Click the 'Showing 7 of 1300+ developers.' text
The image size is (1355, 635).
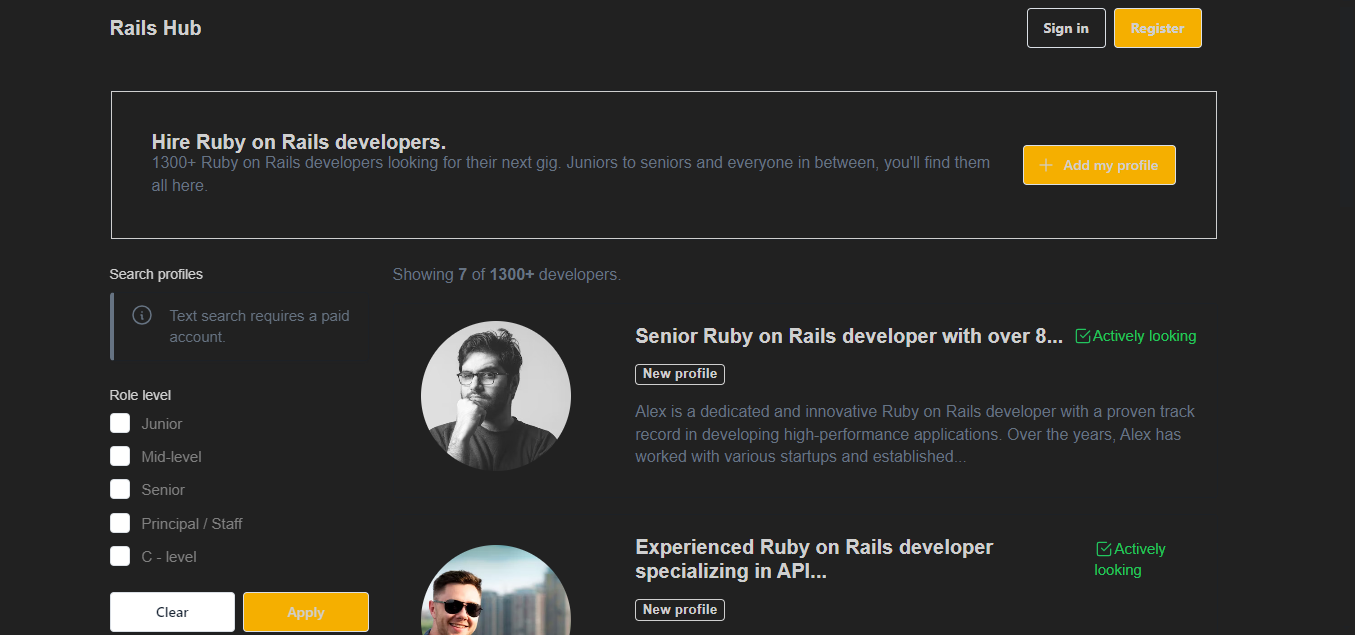click(507, 274)
